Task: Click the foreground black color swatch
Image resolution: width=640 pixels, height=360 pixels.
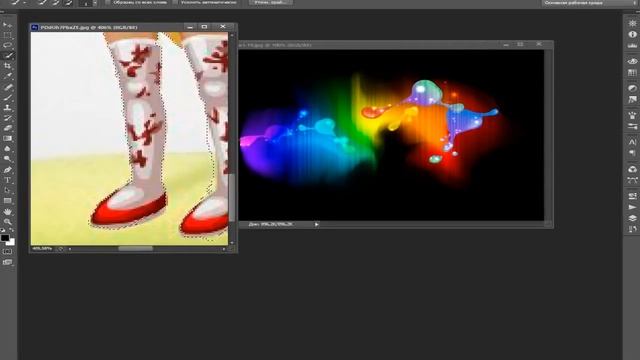Action: (x=5, y=238)
